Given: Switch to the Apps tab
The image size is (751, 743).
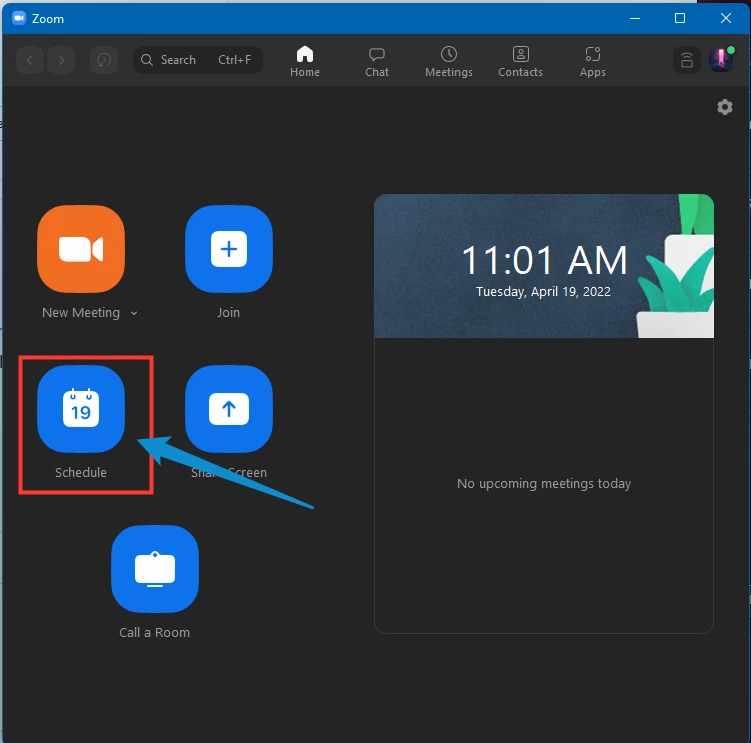Looking at the screenshot, I should tap(592, 61).
